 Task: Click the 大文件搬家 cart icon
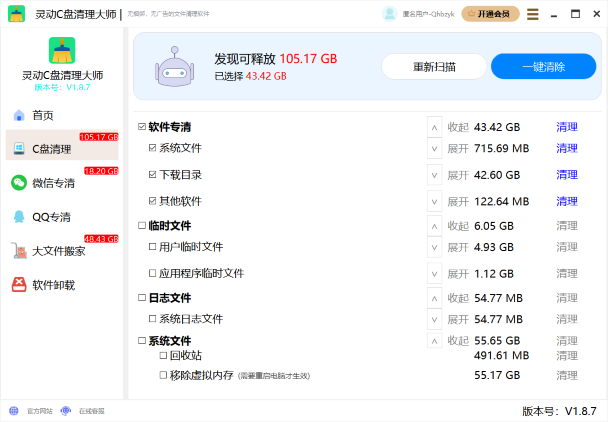click(x=19, y=251)
